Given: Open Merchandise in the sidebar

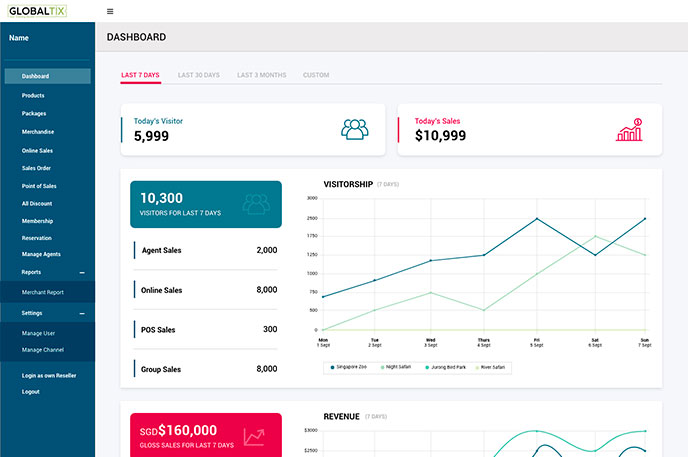Looking at the screenshot, I should [38, 132].
